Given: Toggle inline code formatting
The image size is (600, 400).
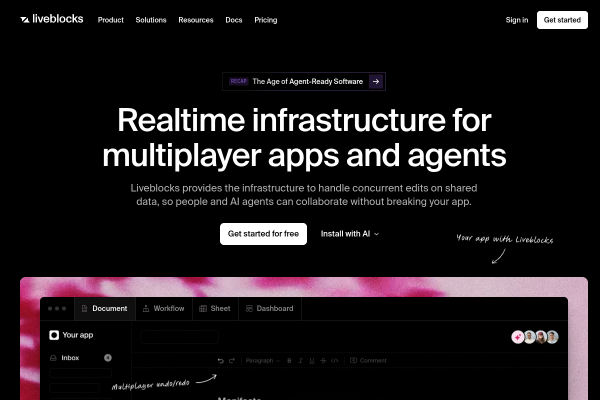Looking at the screenshot, I should coord(335,361).
